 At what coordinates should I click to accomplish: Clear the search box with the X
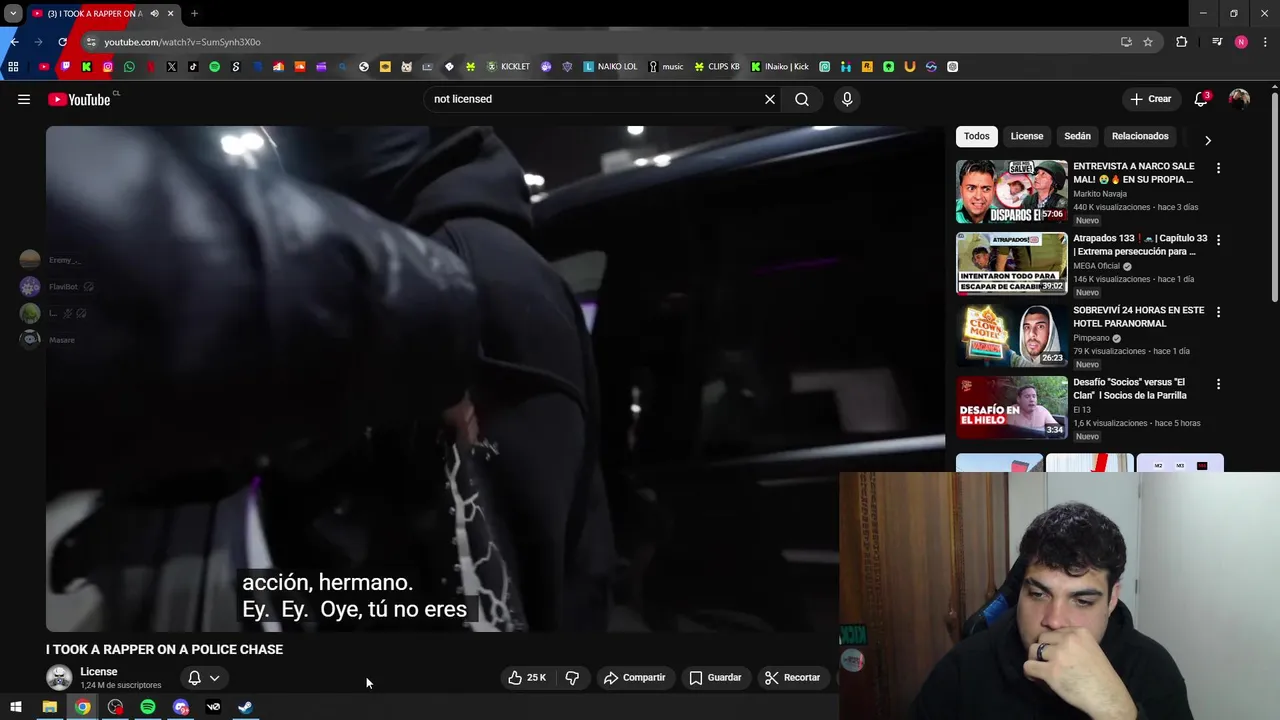point(770,99)
